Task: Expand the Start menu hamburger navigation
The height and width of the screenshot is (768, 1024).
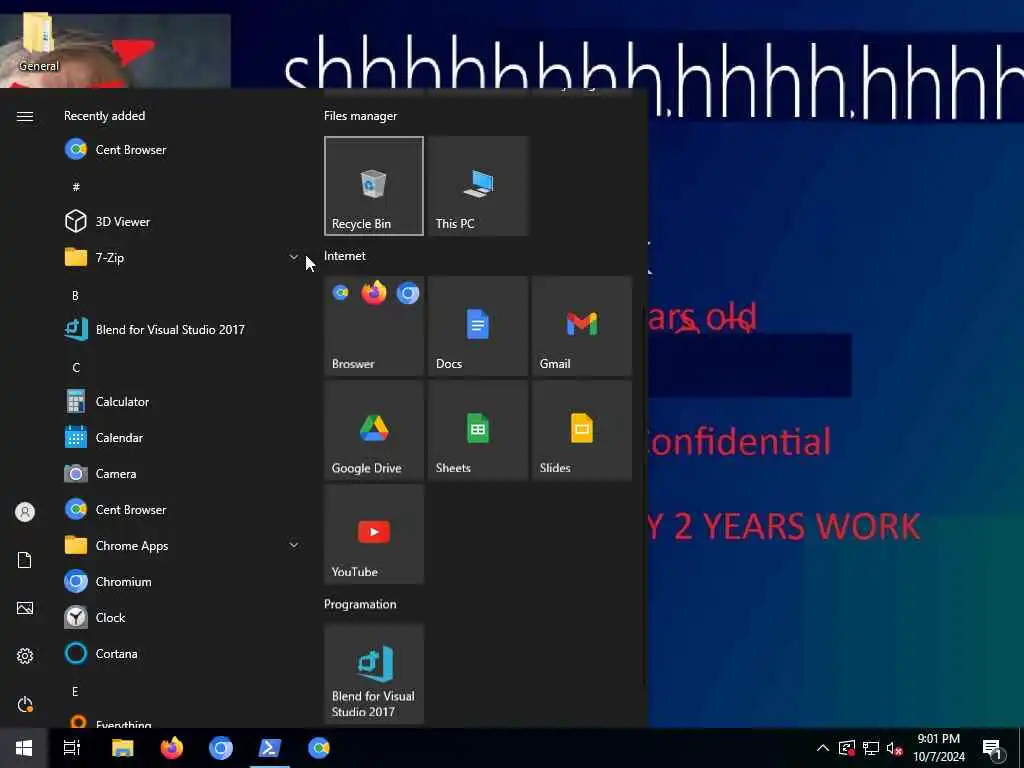Action: pyautogui.click(x=25, y=116)
